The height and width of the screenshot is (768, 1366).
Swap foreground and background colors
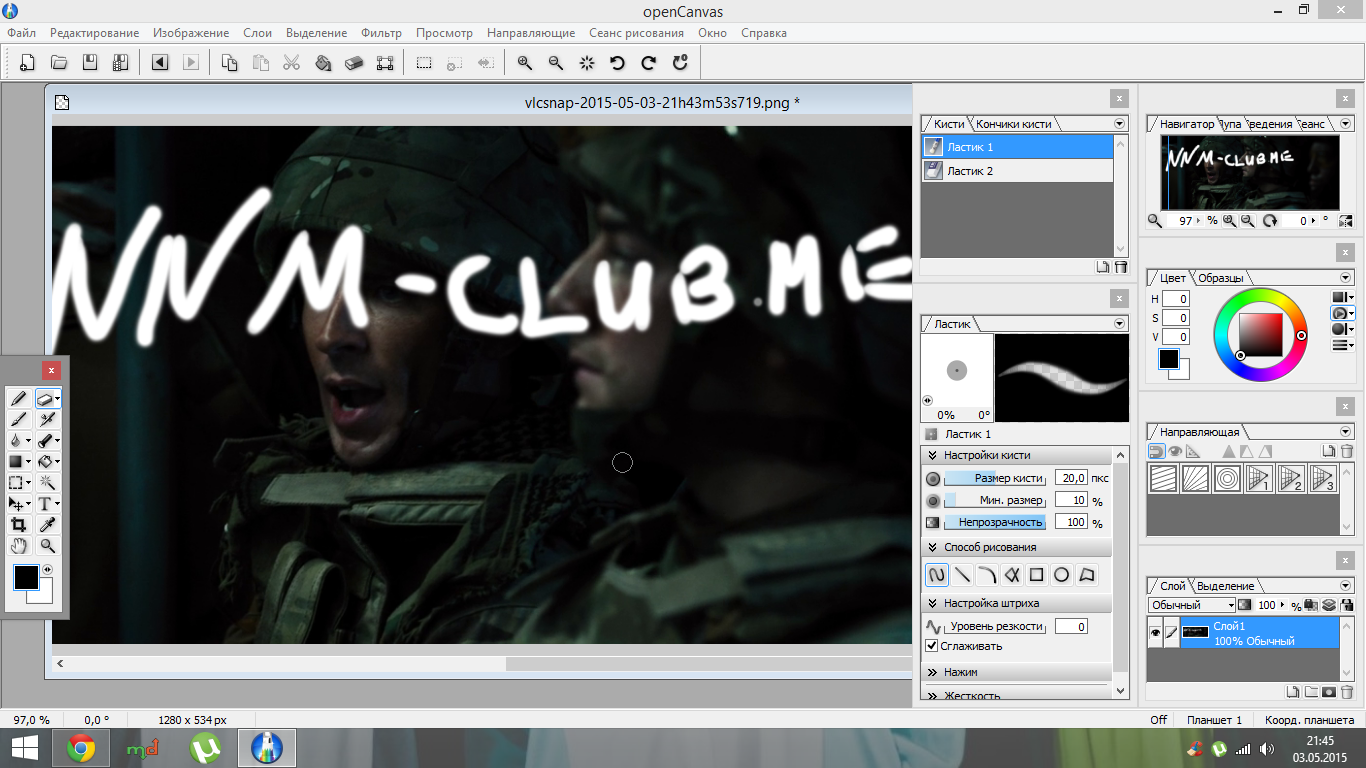tap(47, 570)
